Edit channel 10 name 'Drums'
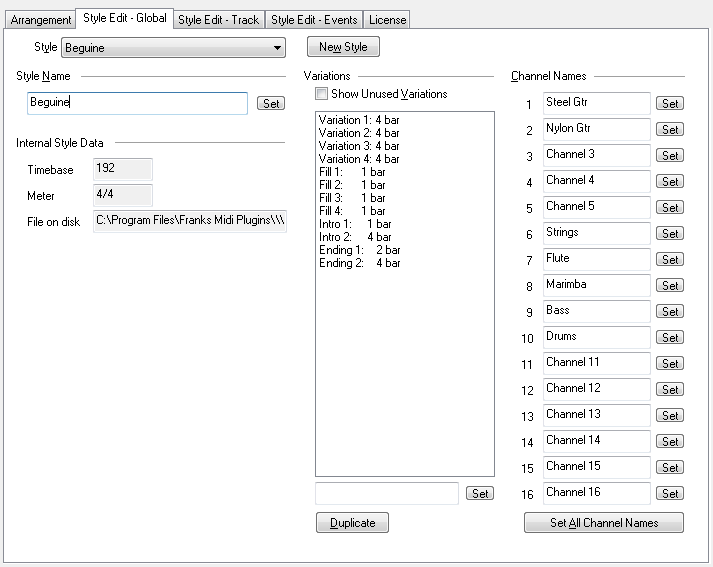Screen dimensions: 713x567 pyautogui.click(x=597, y=337)
